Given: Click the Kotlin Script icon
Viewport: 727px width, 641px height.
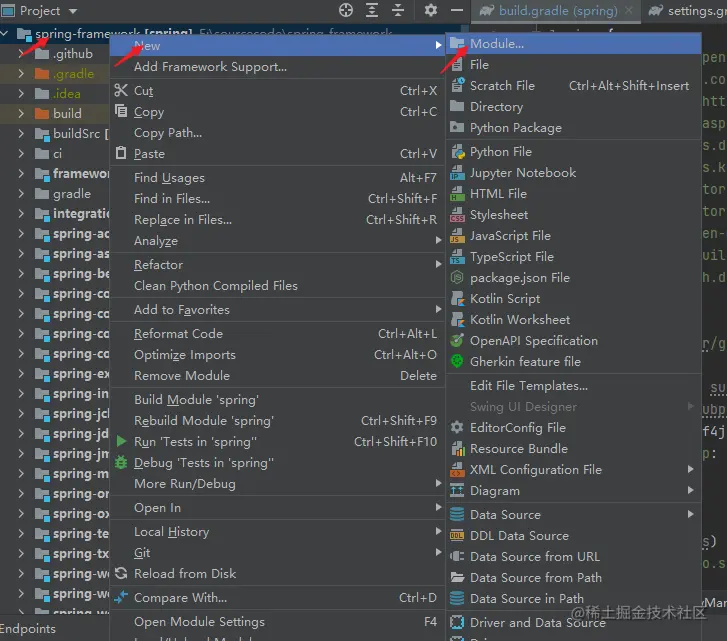Looking at the screenshot, I should pos(457,298).
